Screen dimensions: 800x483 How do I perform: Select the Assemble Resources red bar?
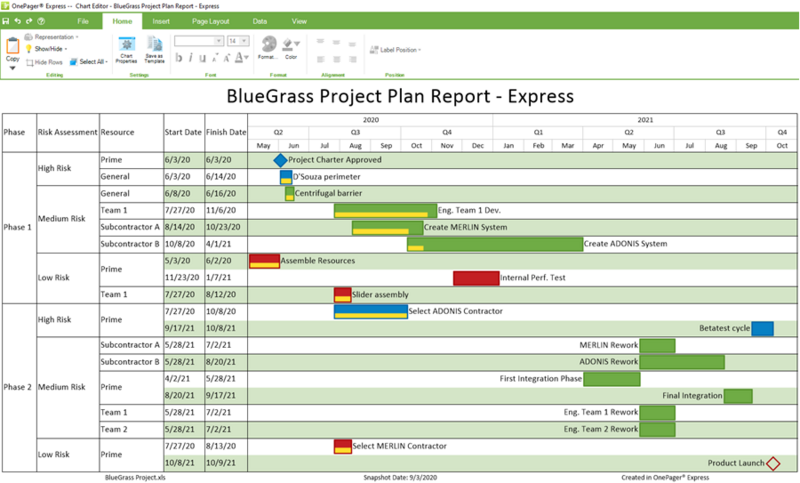pyautogui.click(x=264, y=261)
